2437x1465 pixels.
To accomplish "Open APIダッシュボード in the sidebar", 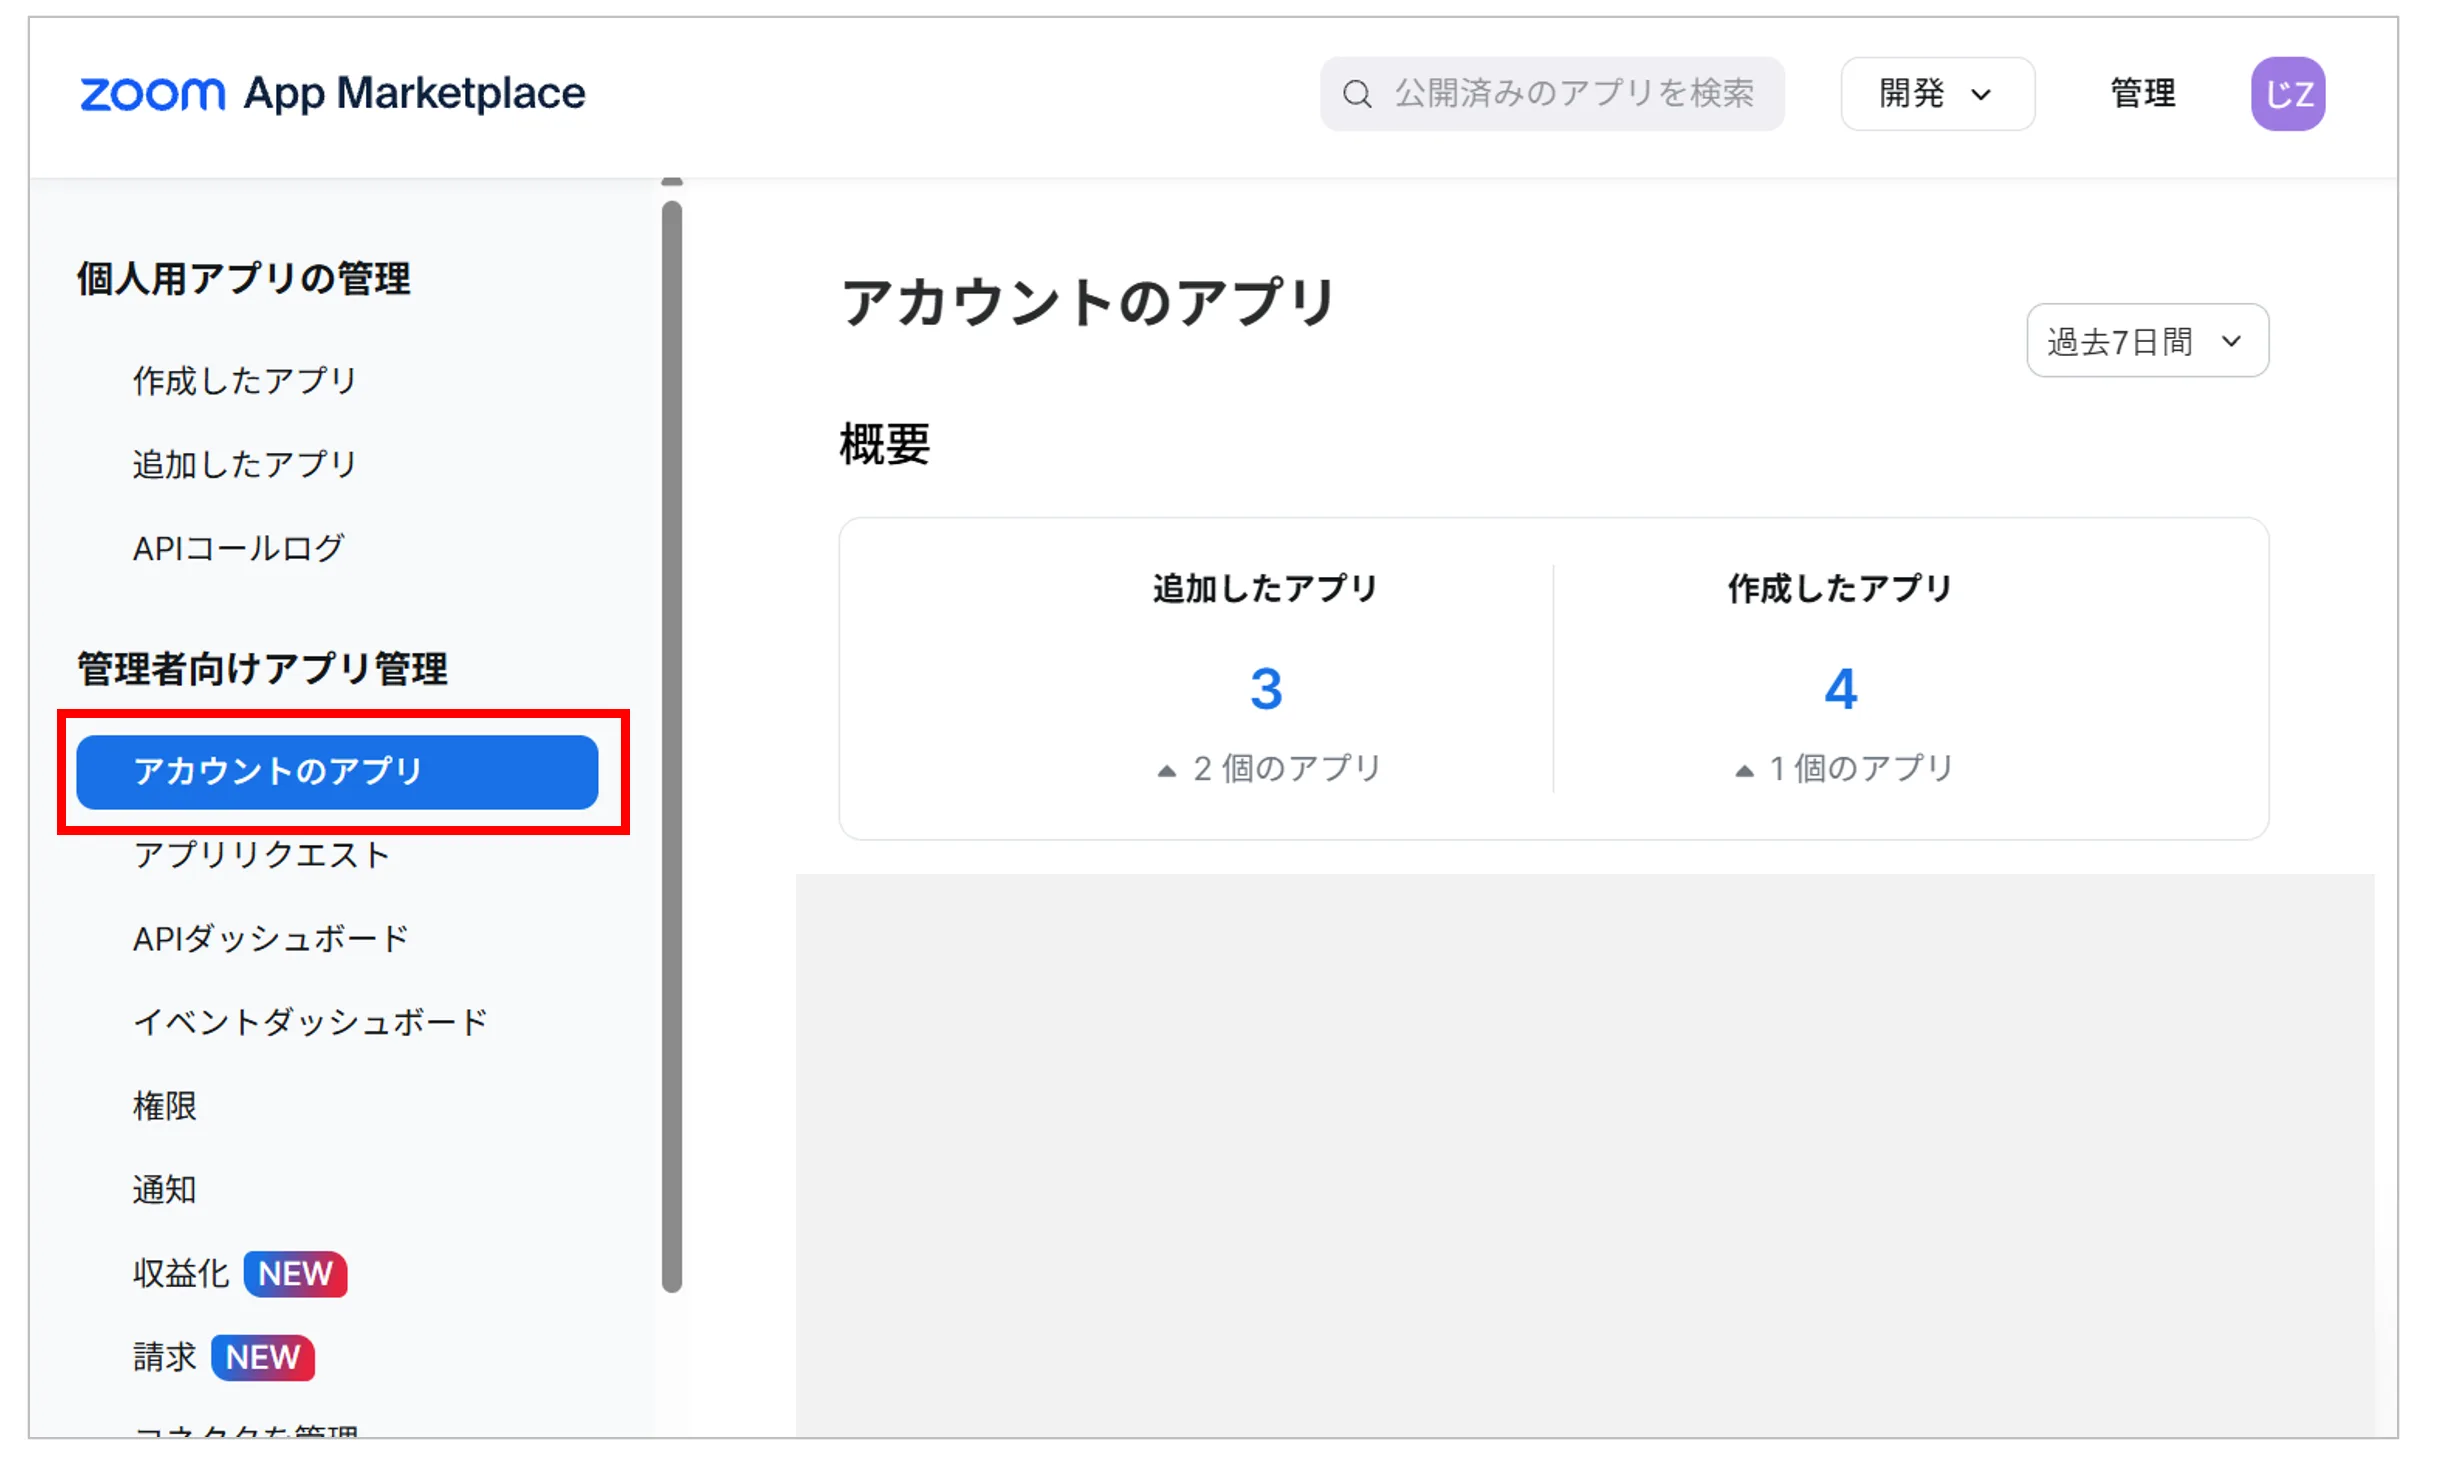I will point(271,938).
